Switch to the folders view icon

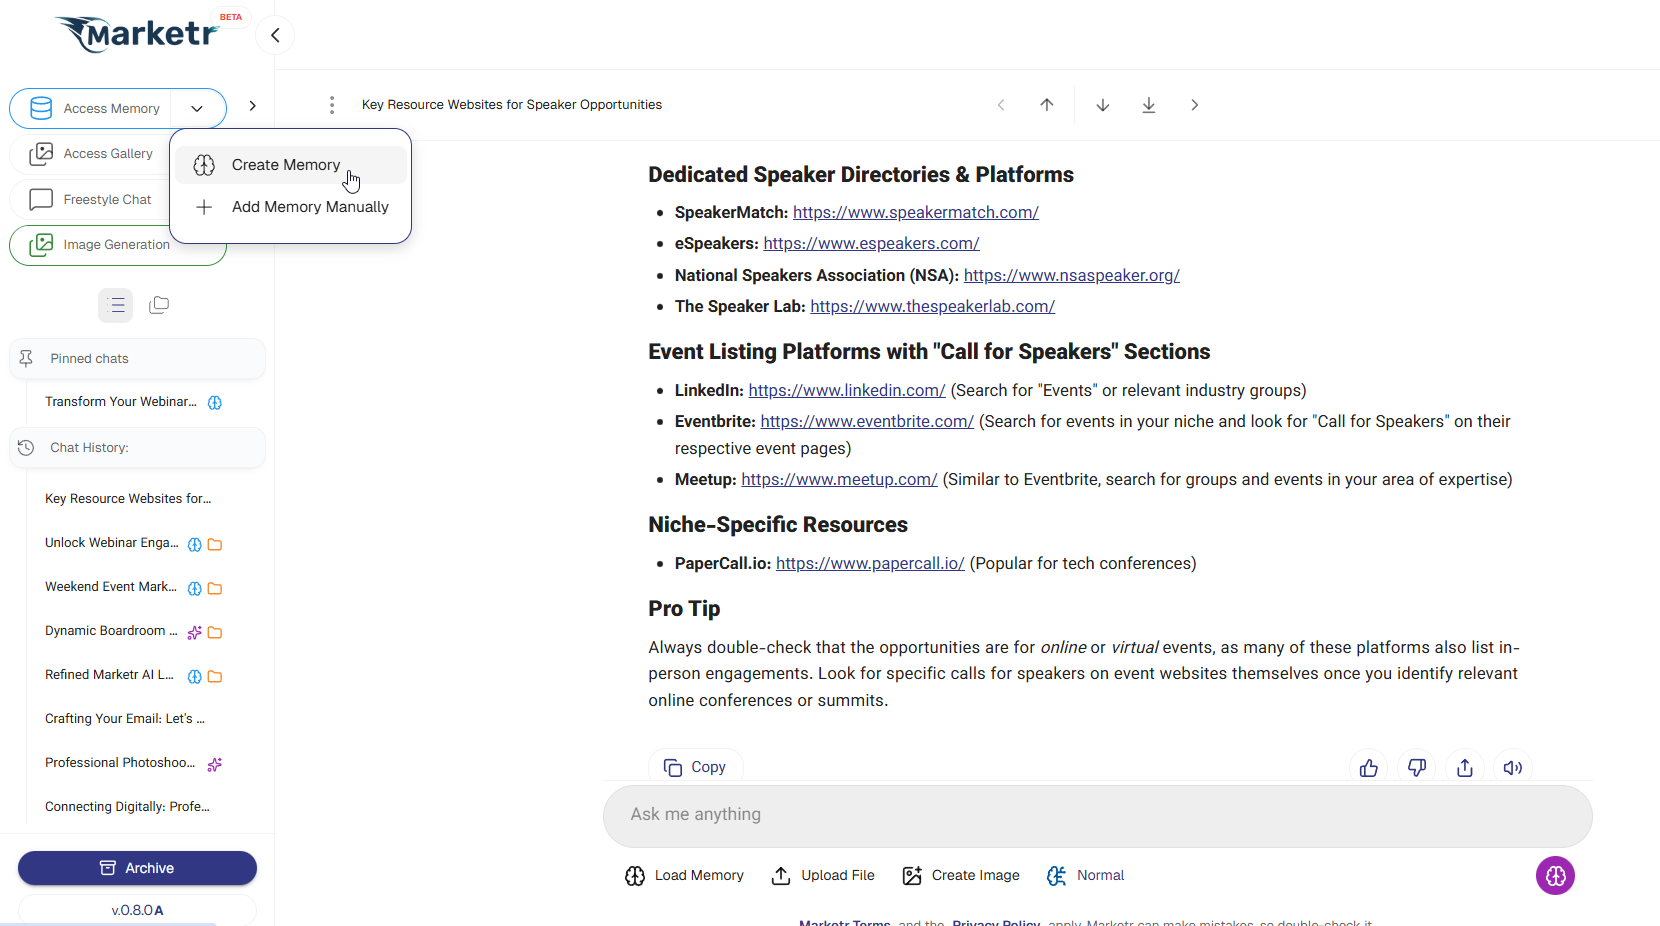pos(159,305)
